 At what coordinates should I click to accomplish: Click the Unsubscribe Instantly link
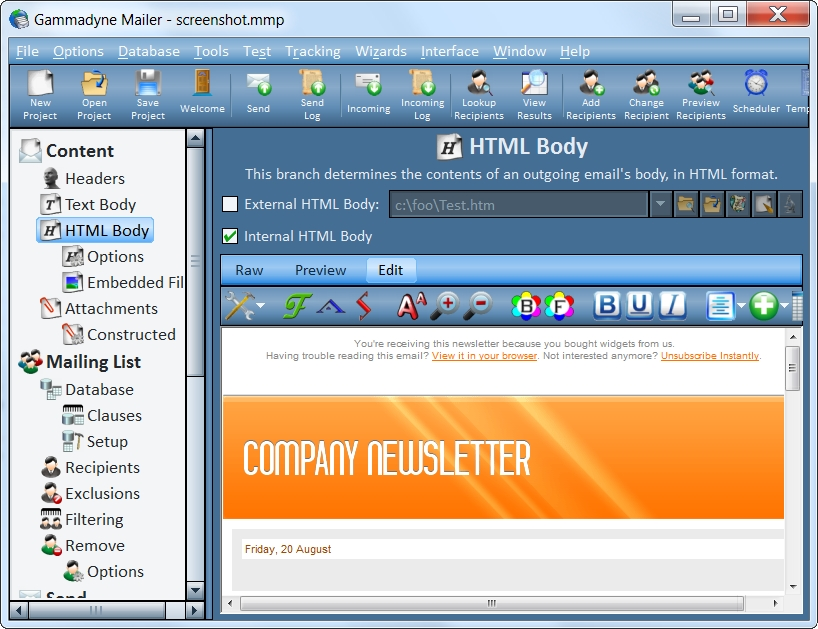pos(710,356)
